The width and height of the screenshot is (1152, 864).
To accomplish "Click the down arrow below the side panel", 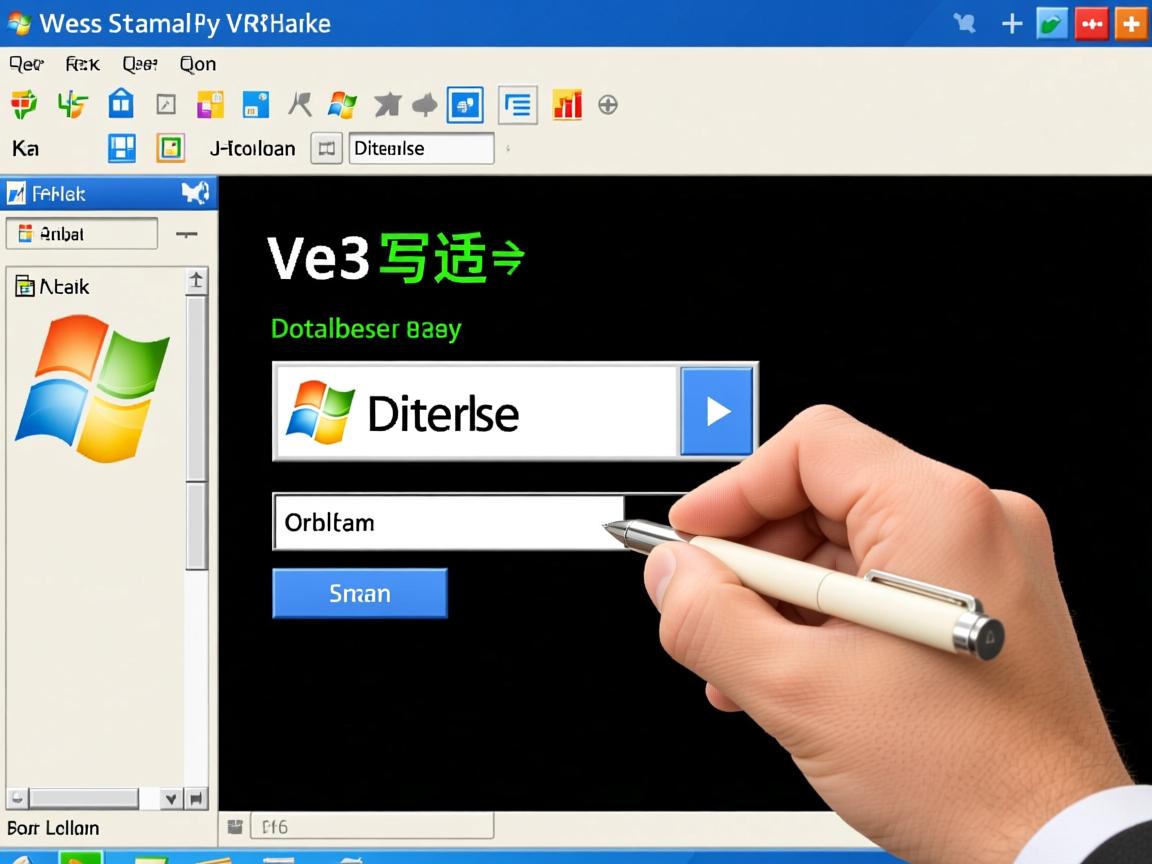I will coord(171,799).
